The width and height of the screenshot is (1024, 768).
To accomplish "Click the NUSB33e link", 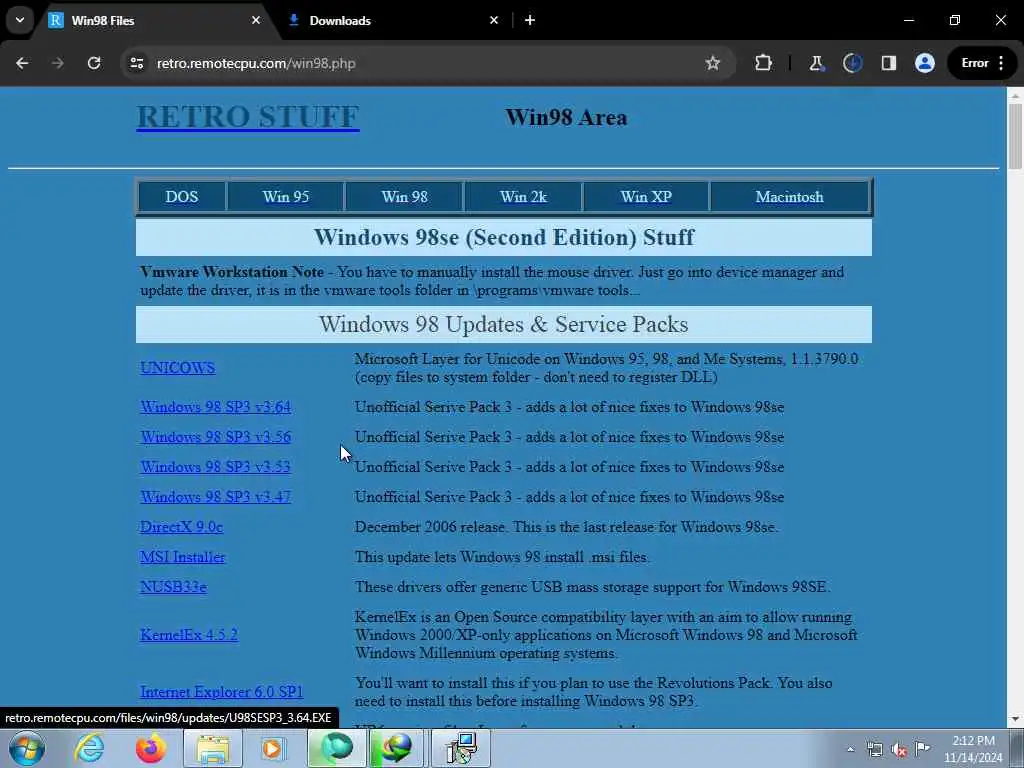I will pyautogui.click(x=173, y=587).
